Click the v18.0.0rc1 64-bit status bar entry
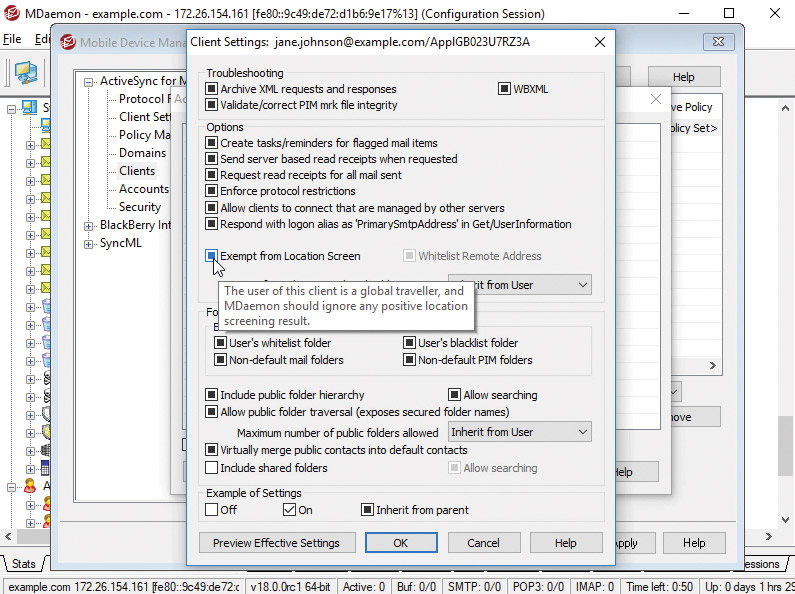795x594 pixels. coord(291,587)
